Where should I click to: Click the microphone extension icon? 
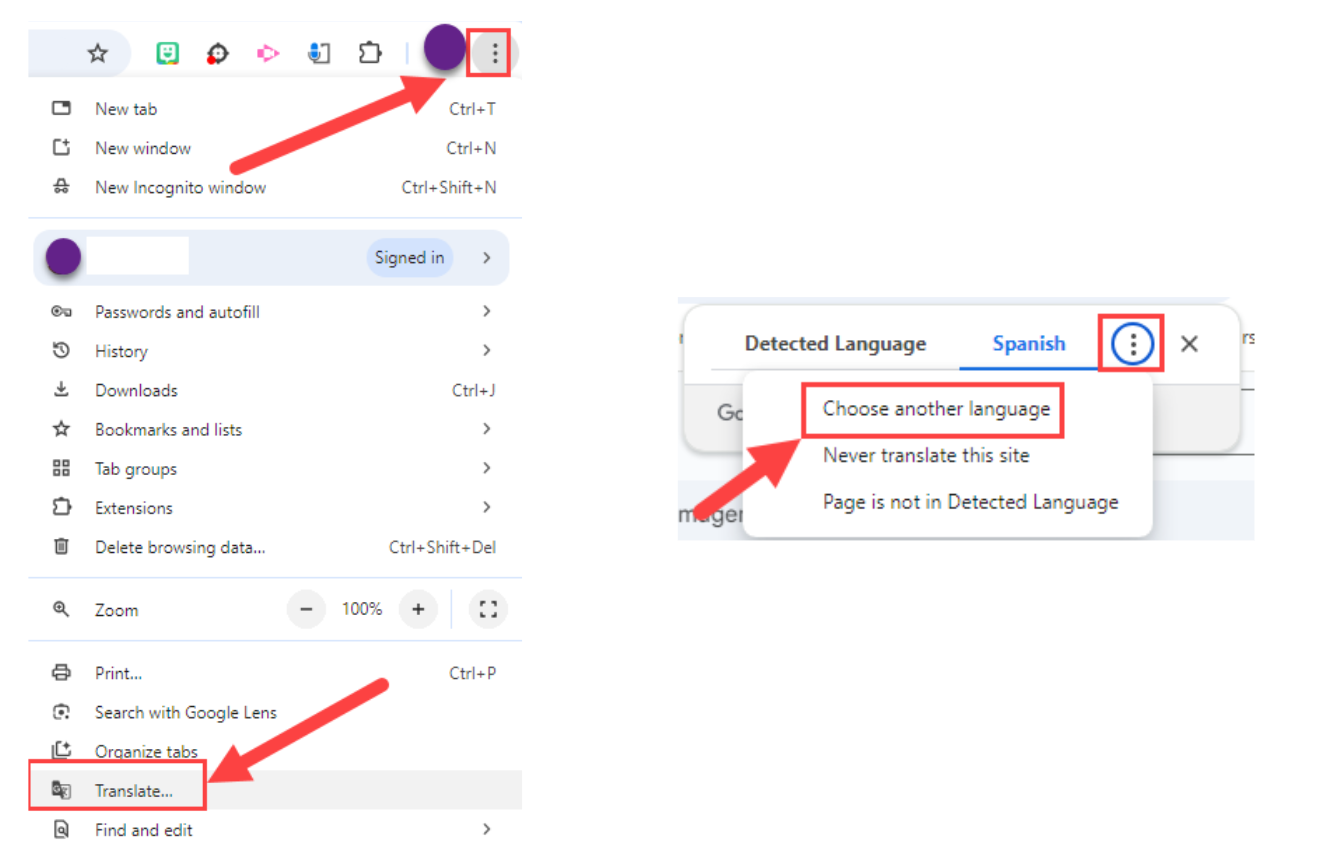[319, 52]
